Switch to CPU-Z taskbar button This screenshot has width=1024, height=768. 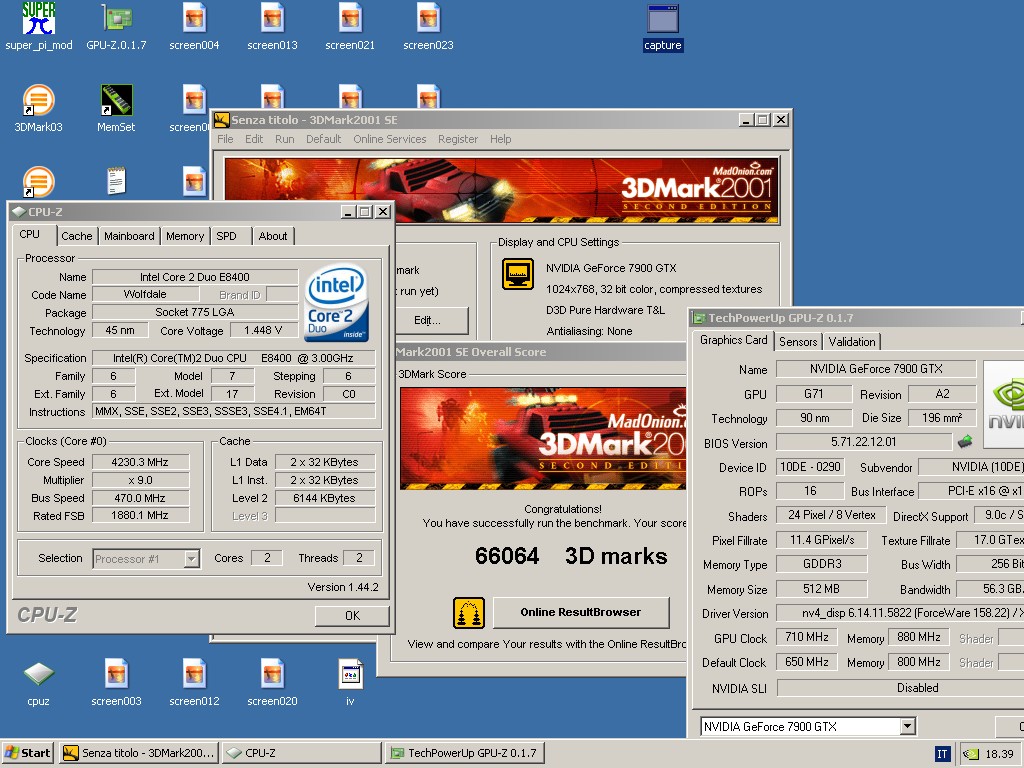tap(302, 753)
